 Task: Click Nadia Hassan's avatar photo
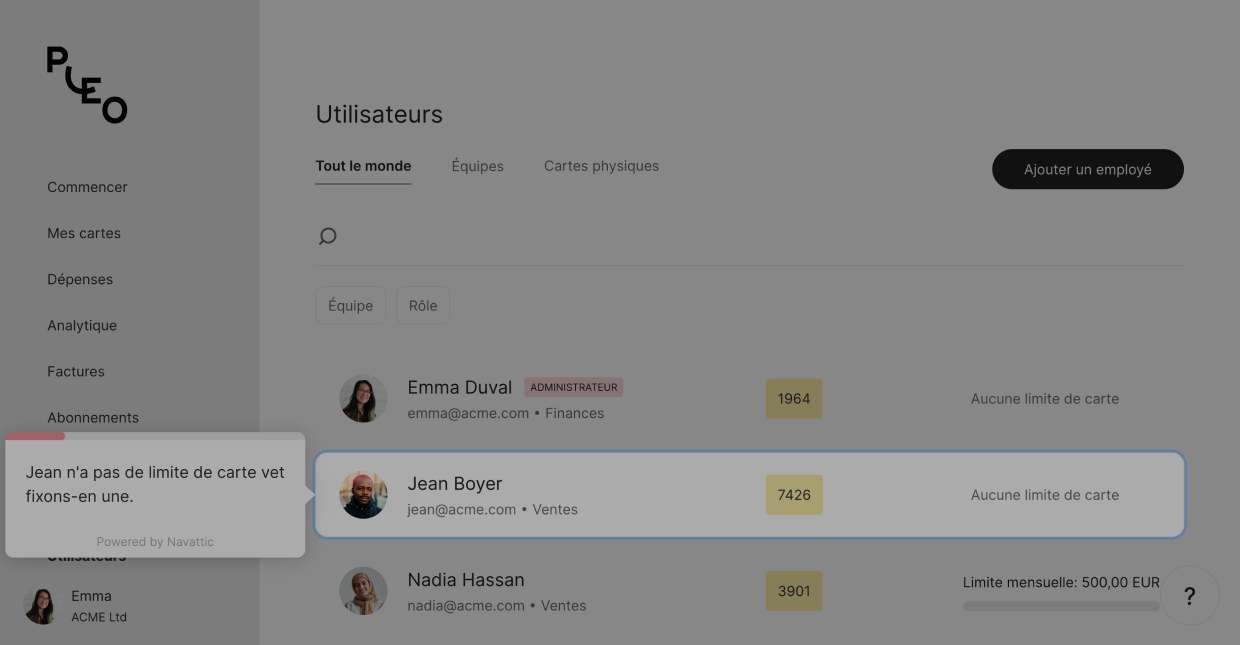(363, 591)
